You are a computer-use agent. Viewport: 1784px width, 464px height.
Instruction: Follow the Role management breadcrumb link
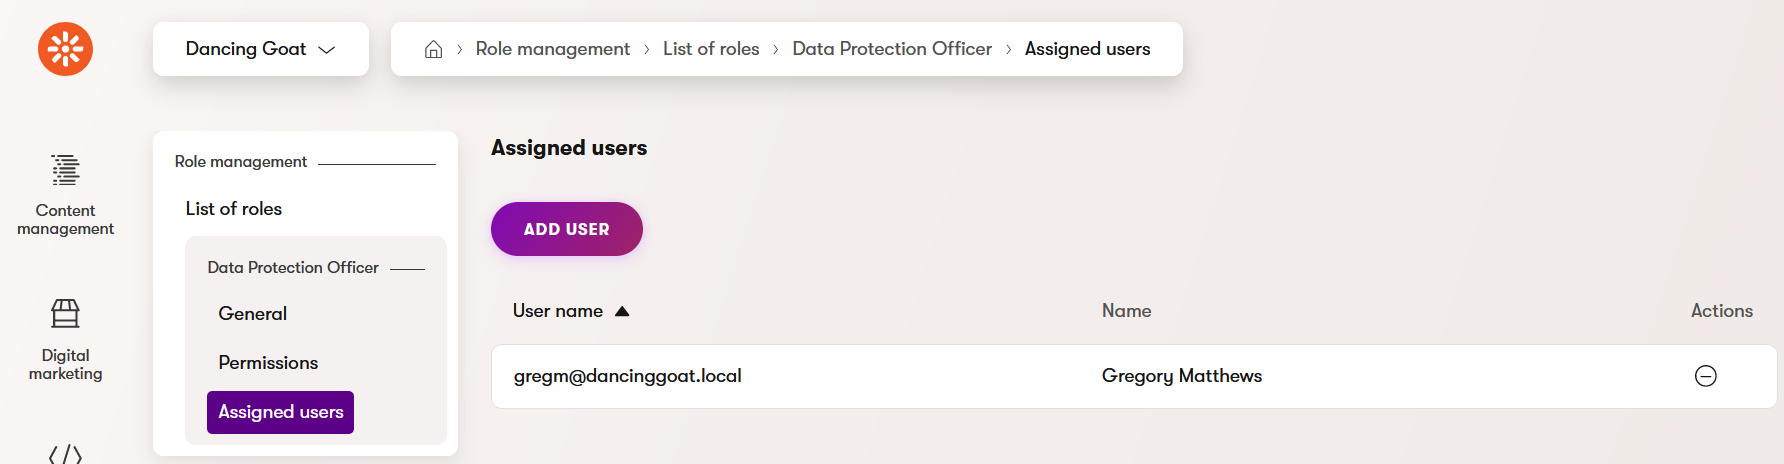[x=553, y=49]
